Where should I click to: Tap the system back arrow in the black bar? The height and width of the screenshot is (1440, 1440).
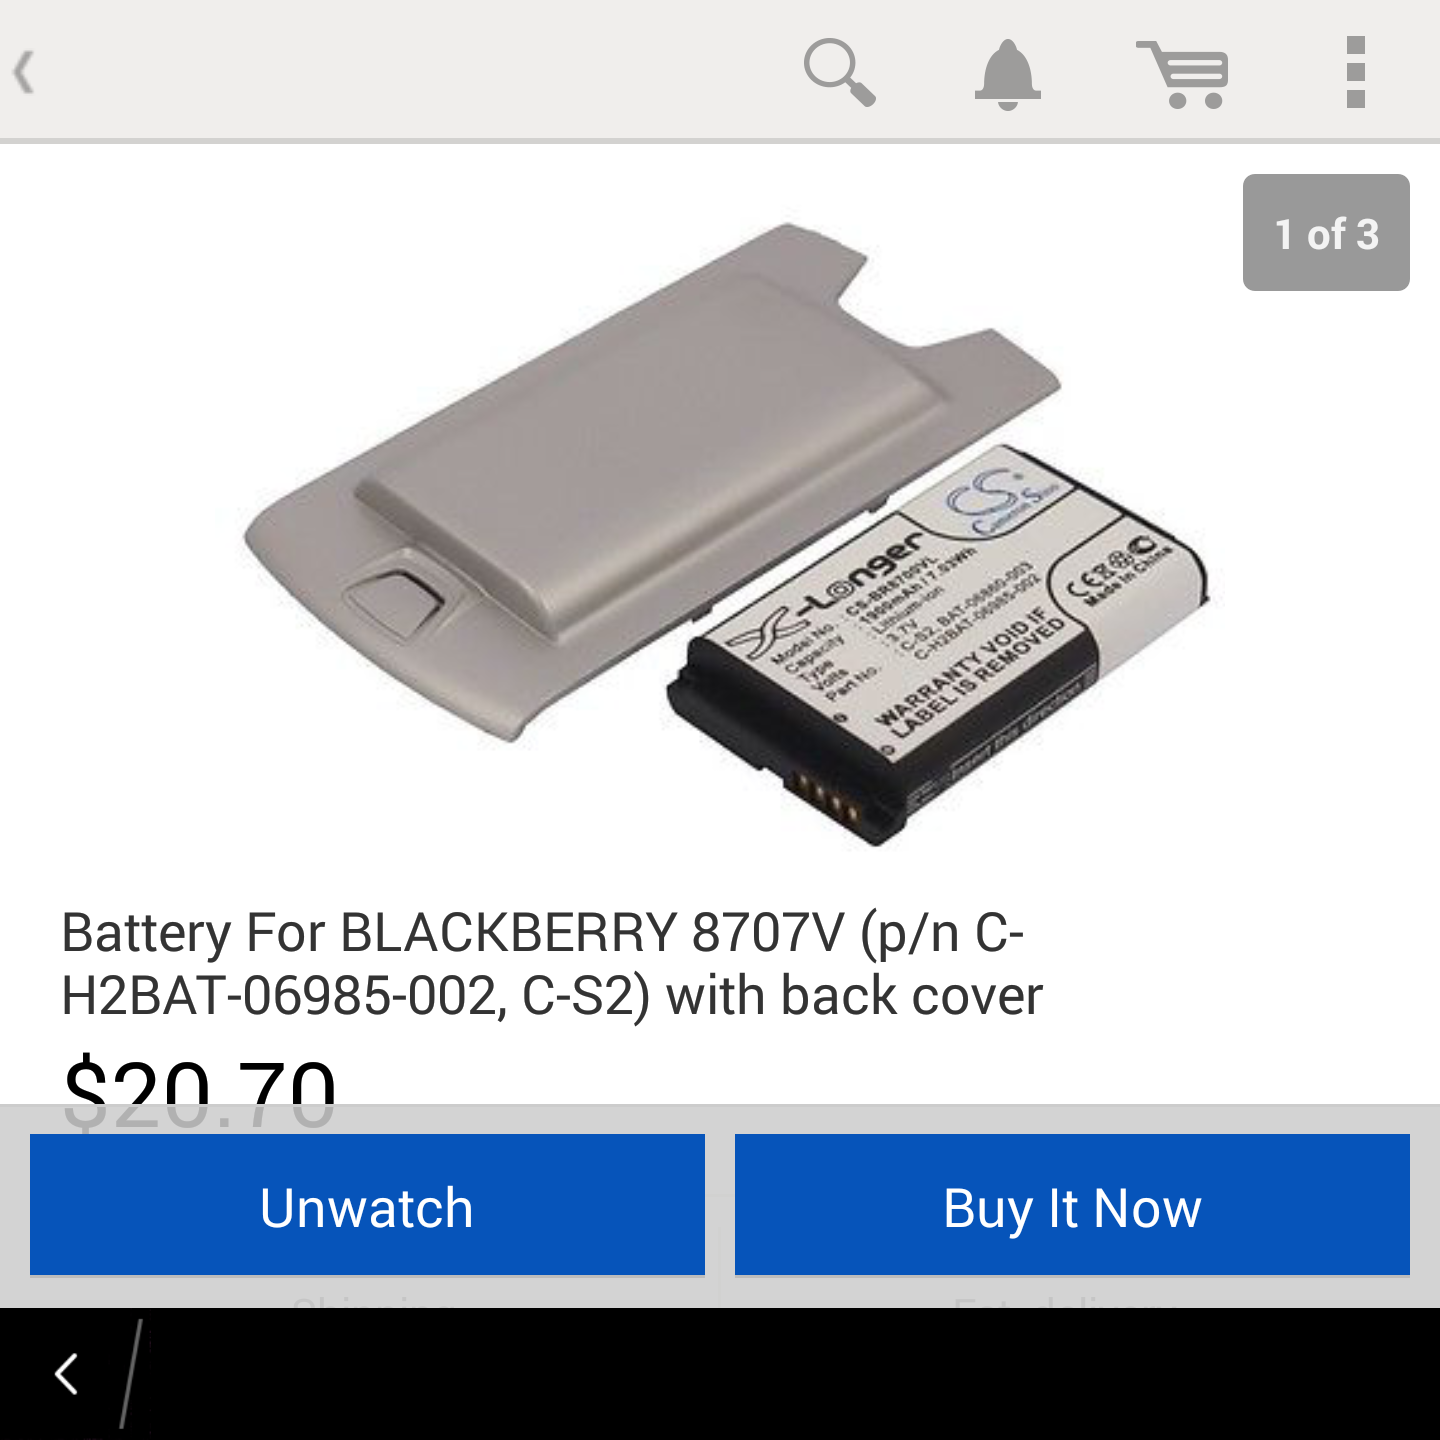[67, 1374]
